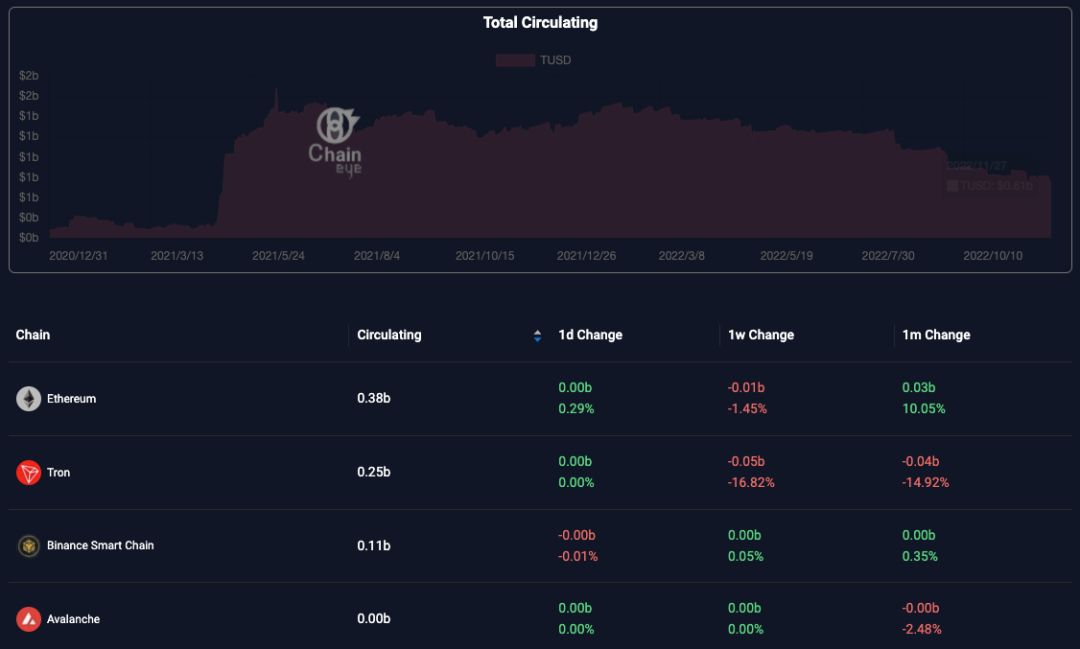Click the Total Circulating chart title
The image size is (1080, 649).
coord(540,22)
